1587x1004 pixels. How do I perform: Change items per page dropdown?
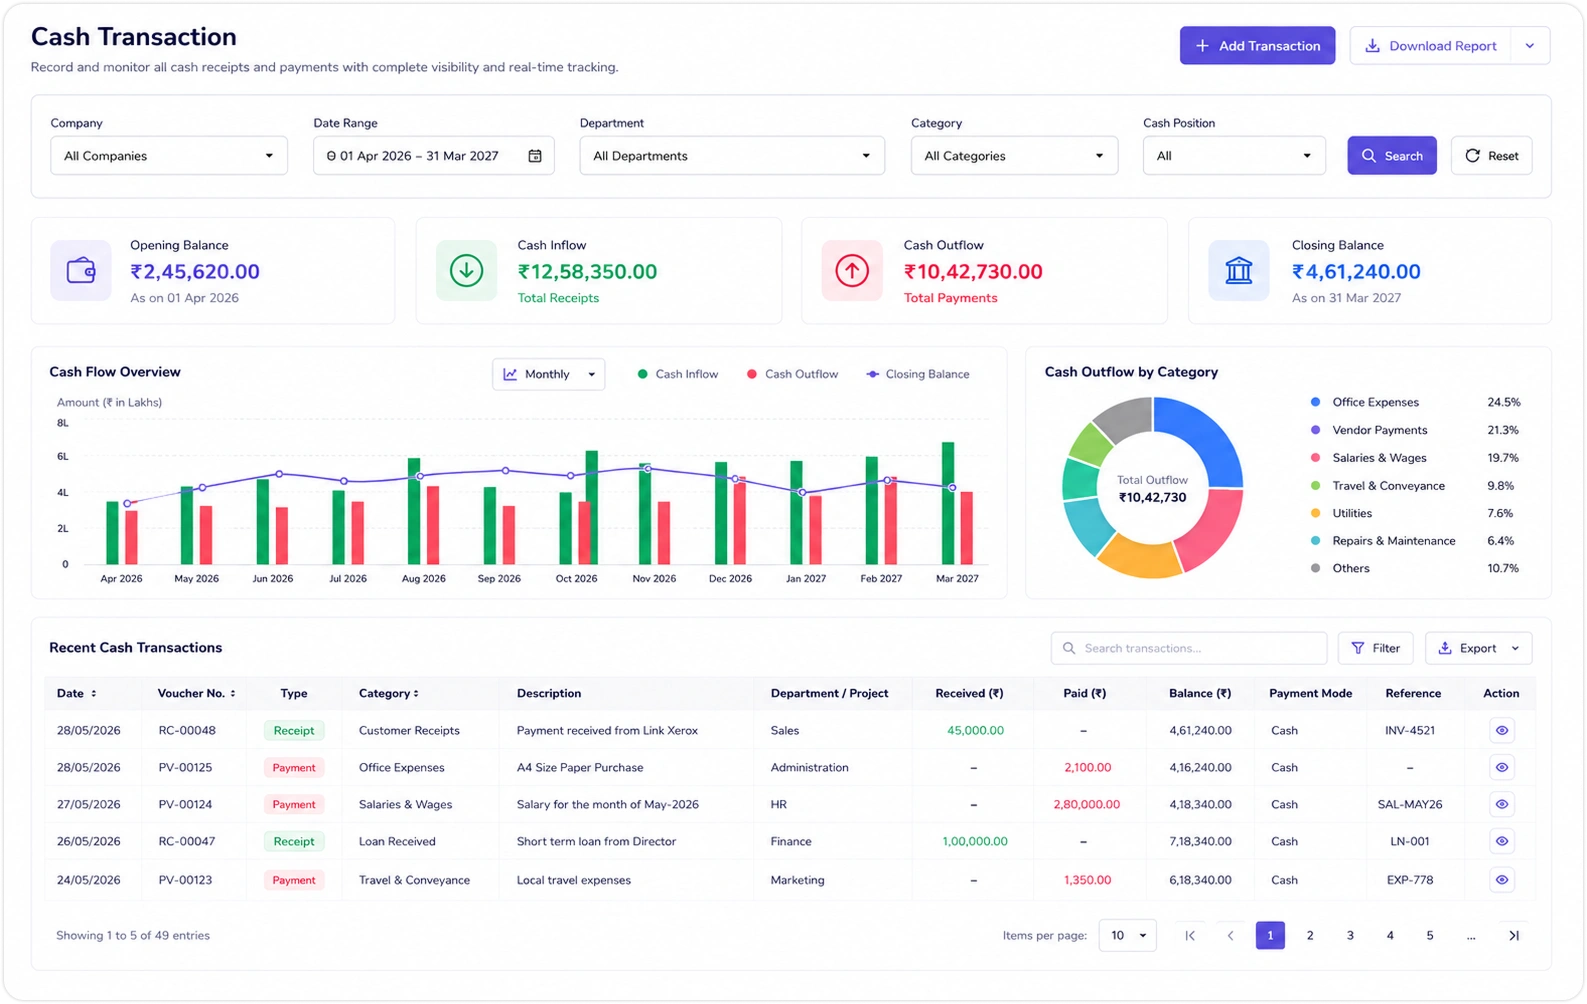(1128, 936)
